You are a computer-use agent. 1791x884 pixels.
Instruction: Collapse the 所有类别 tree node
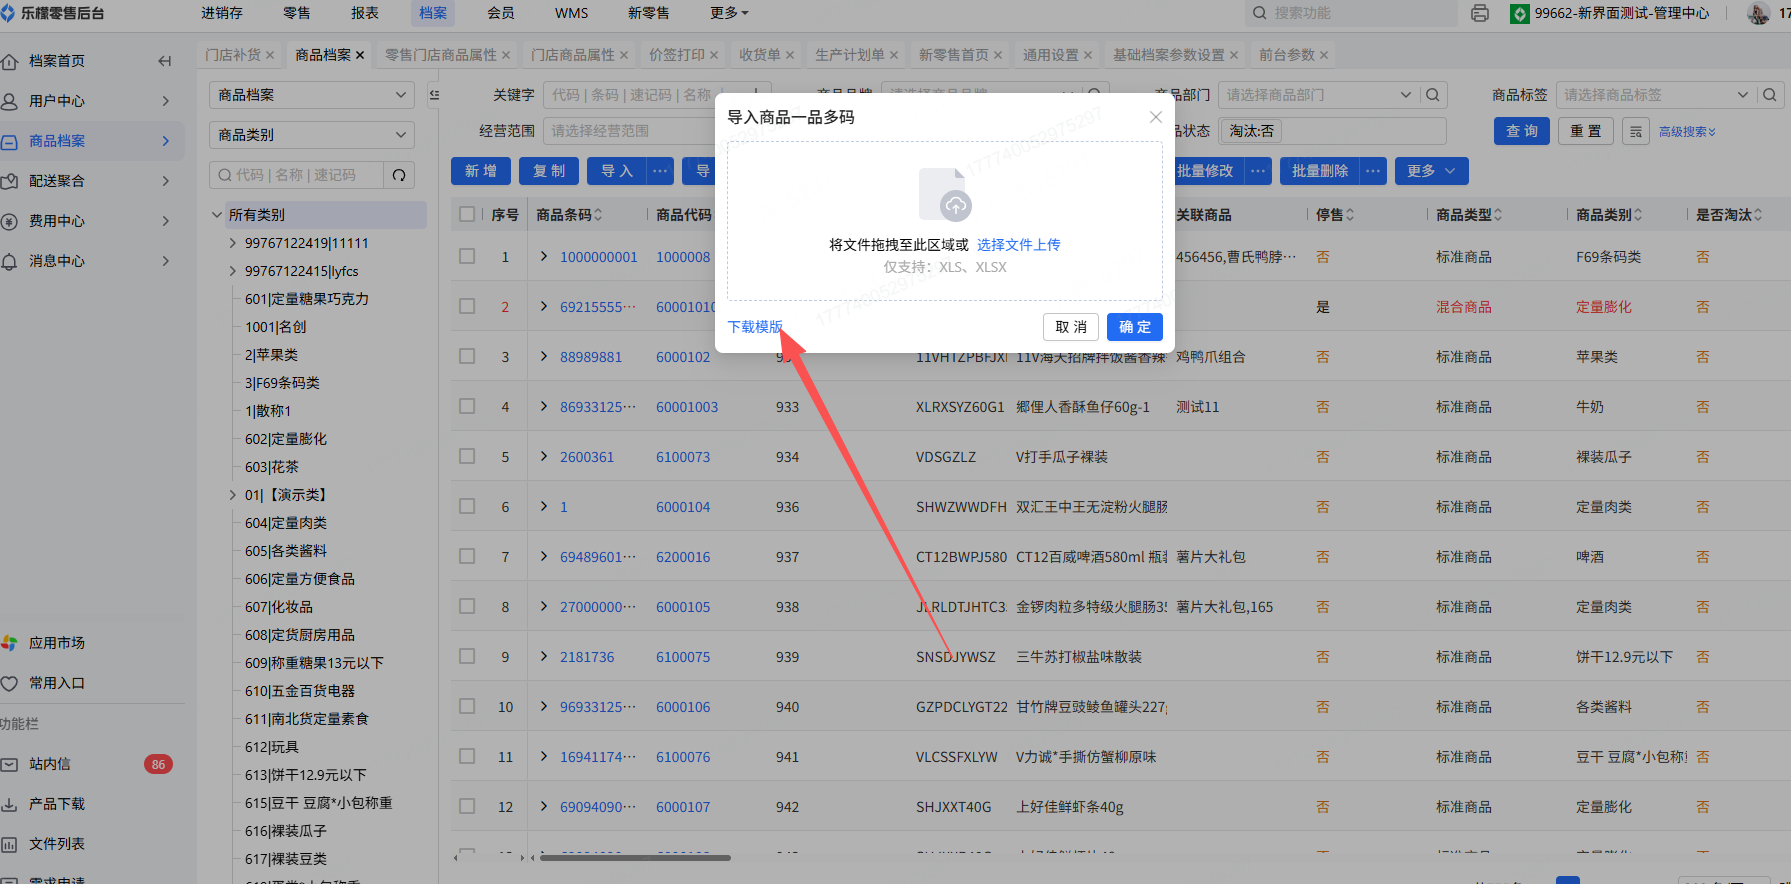coord(217,215)
